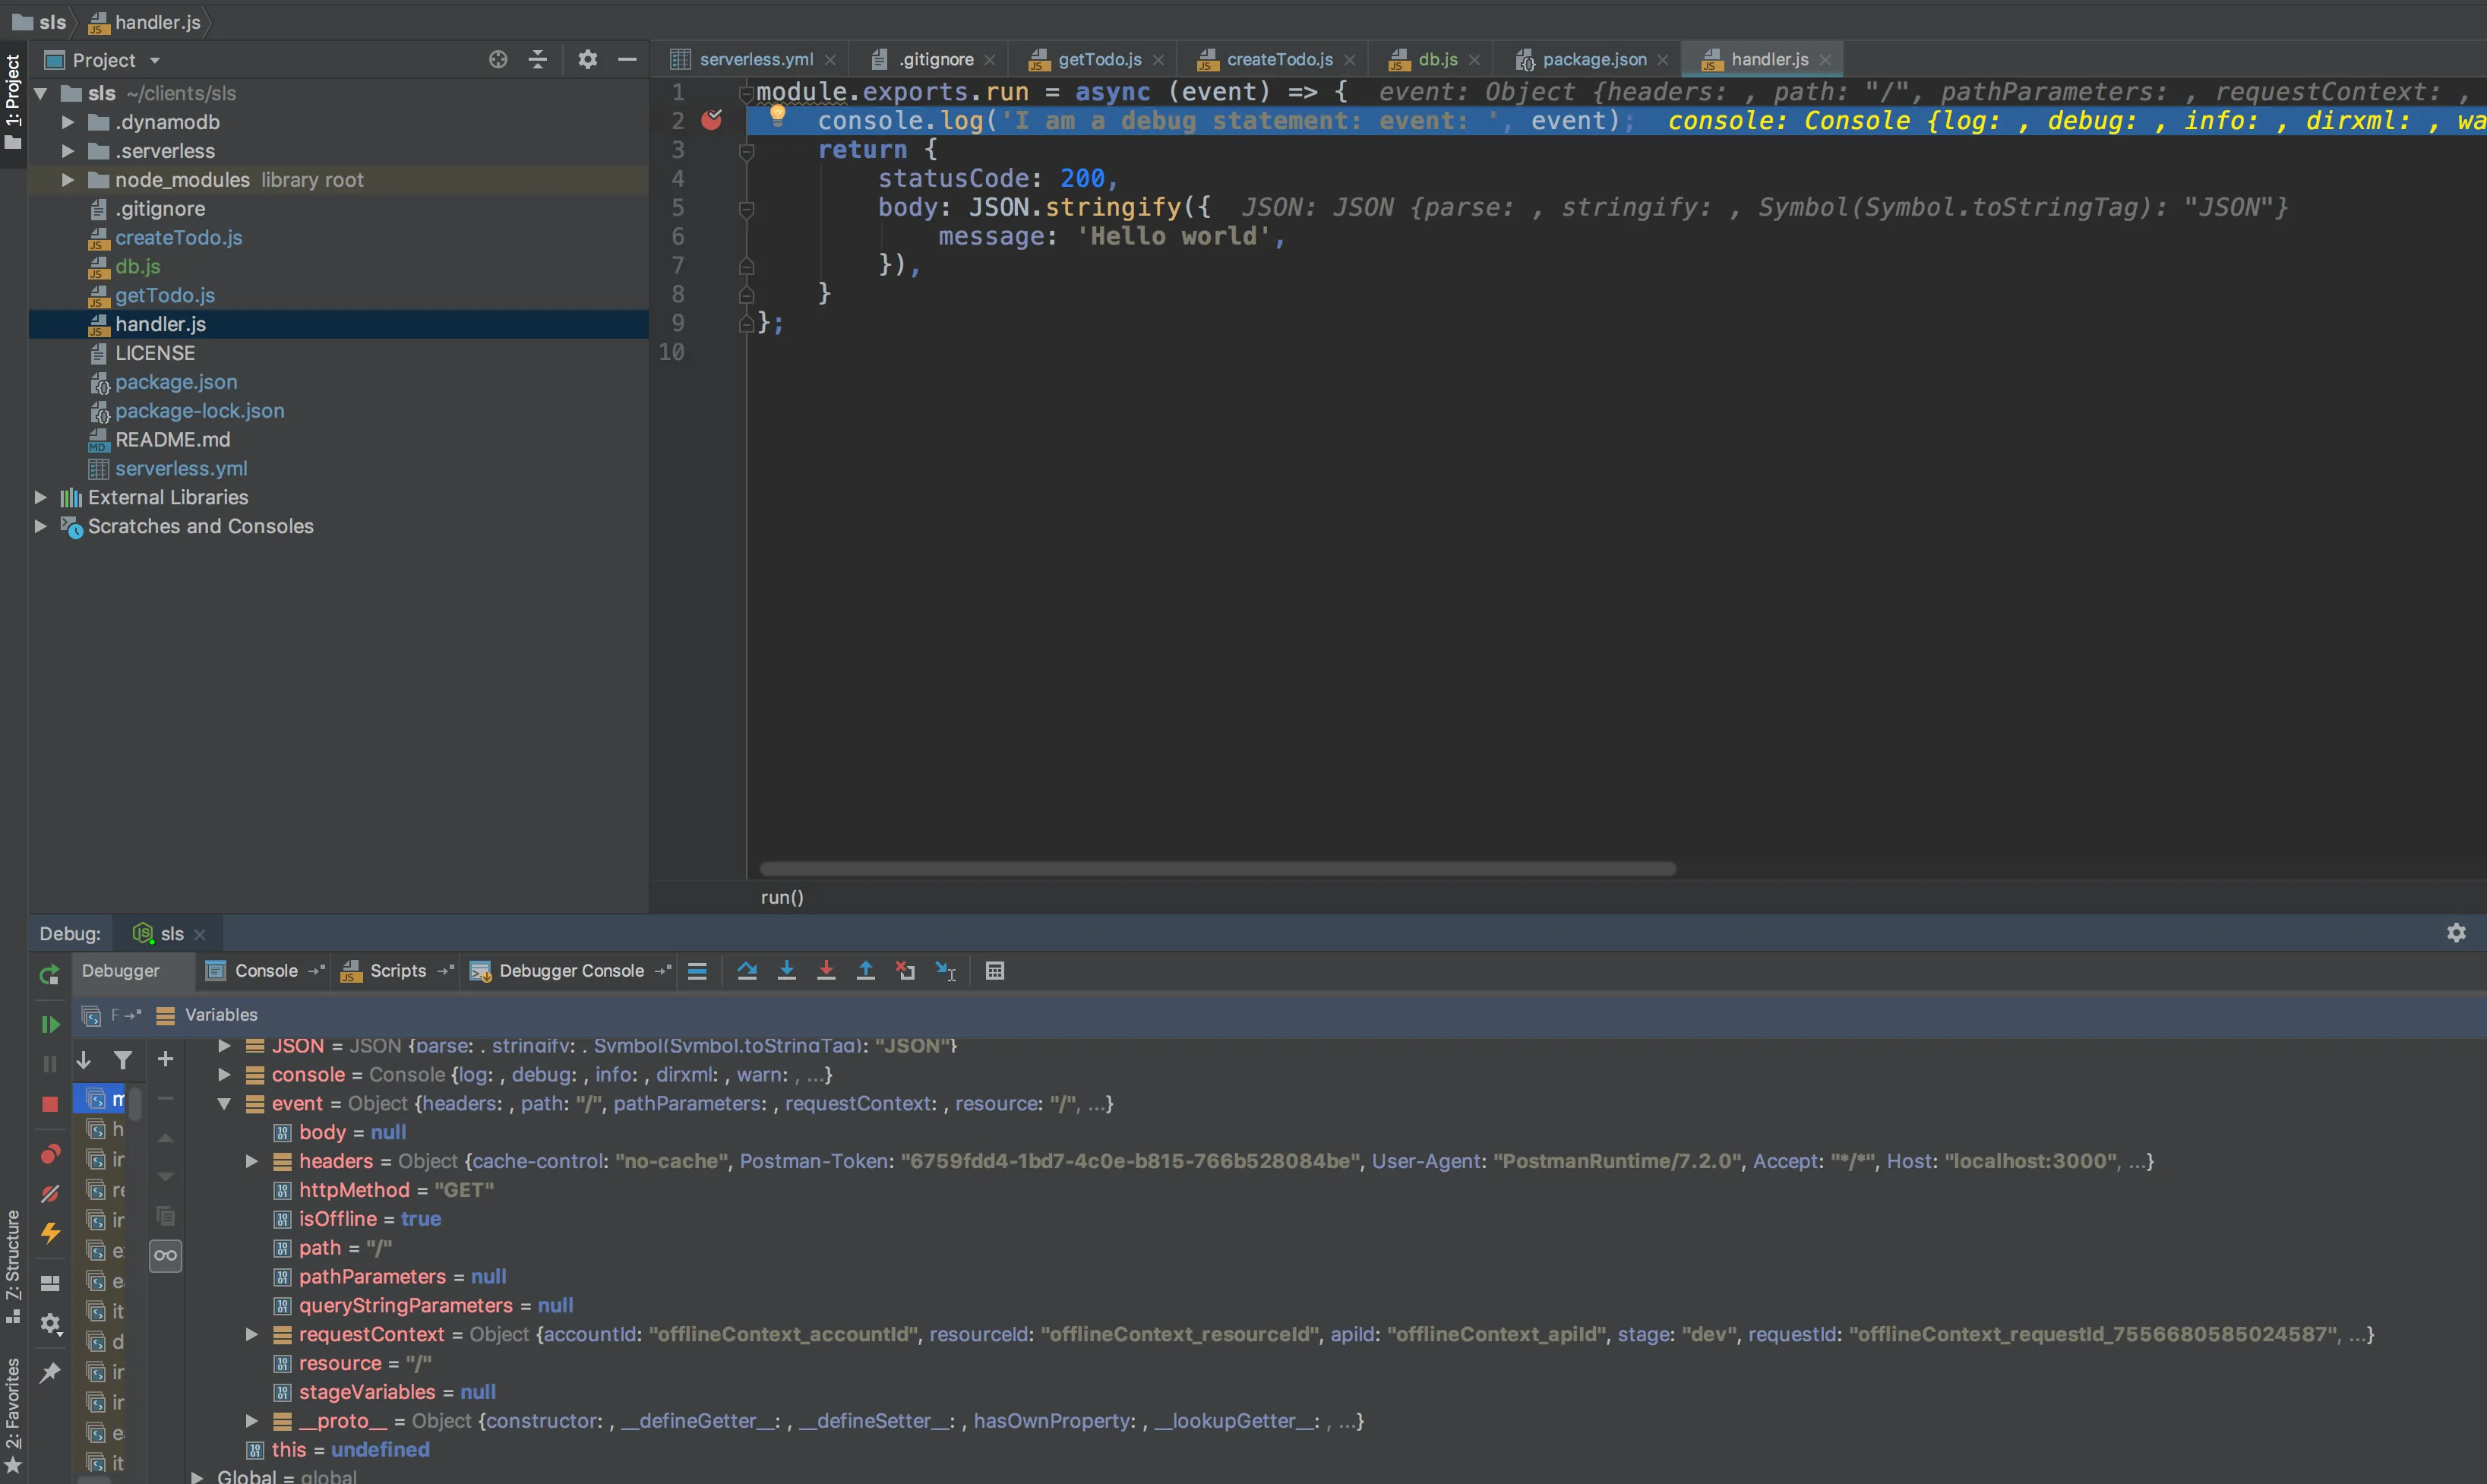2487x1484 pixels.
Task: Stop the debug session with the red square
Action: tap(49, 1104)
